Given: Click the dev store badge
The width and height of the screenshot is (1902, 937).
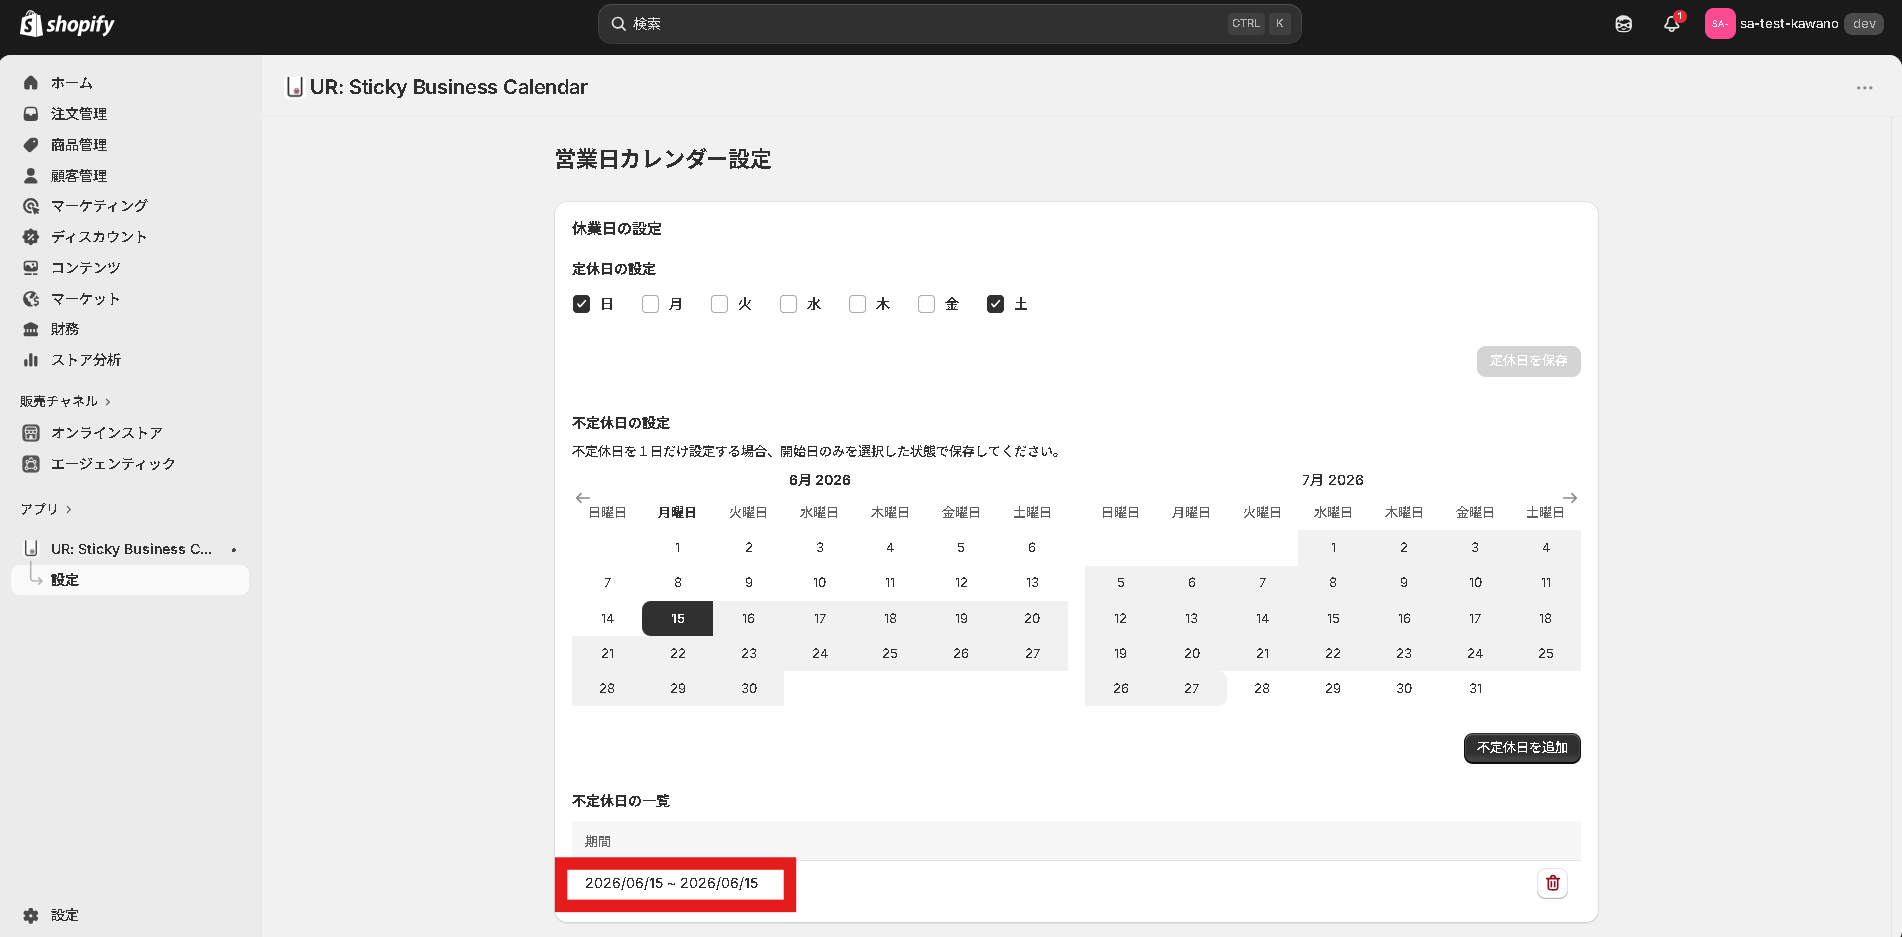Looking at the screenshot, I should tap(1864, 24).
